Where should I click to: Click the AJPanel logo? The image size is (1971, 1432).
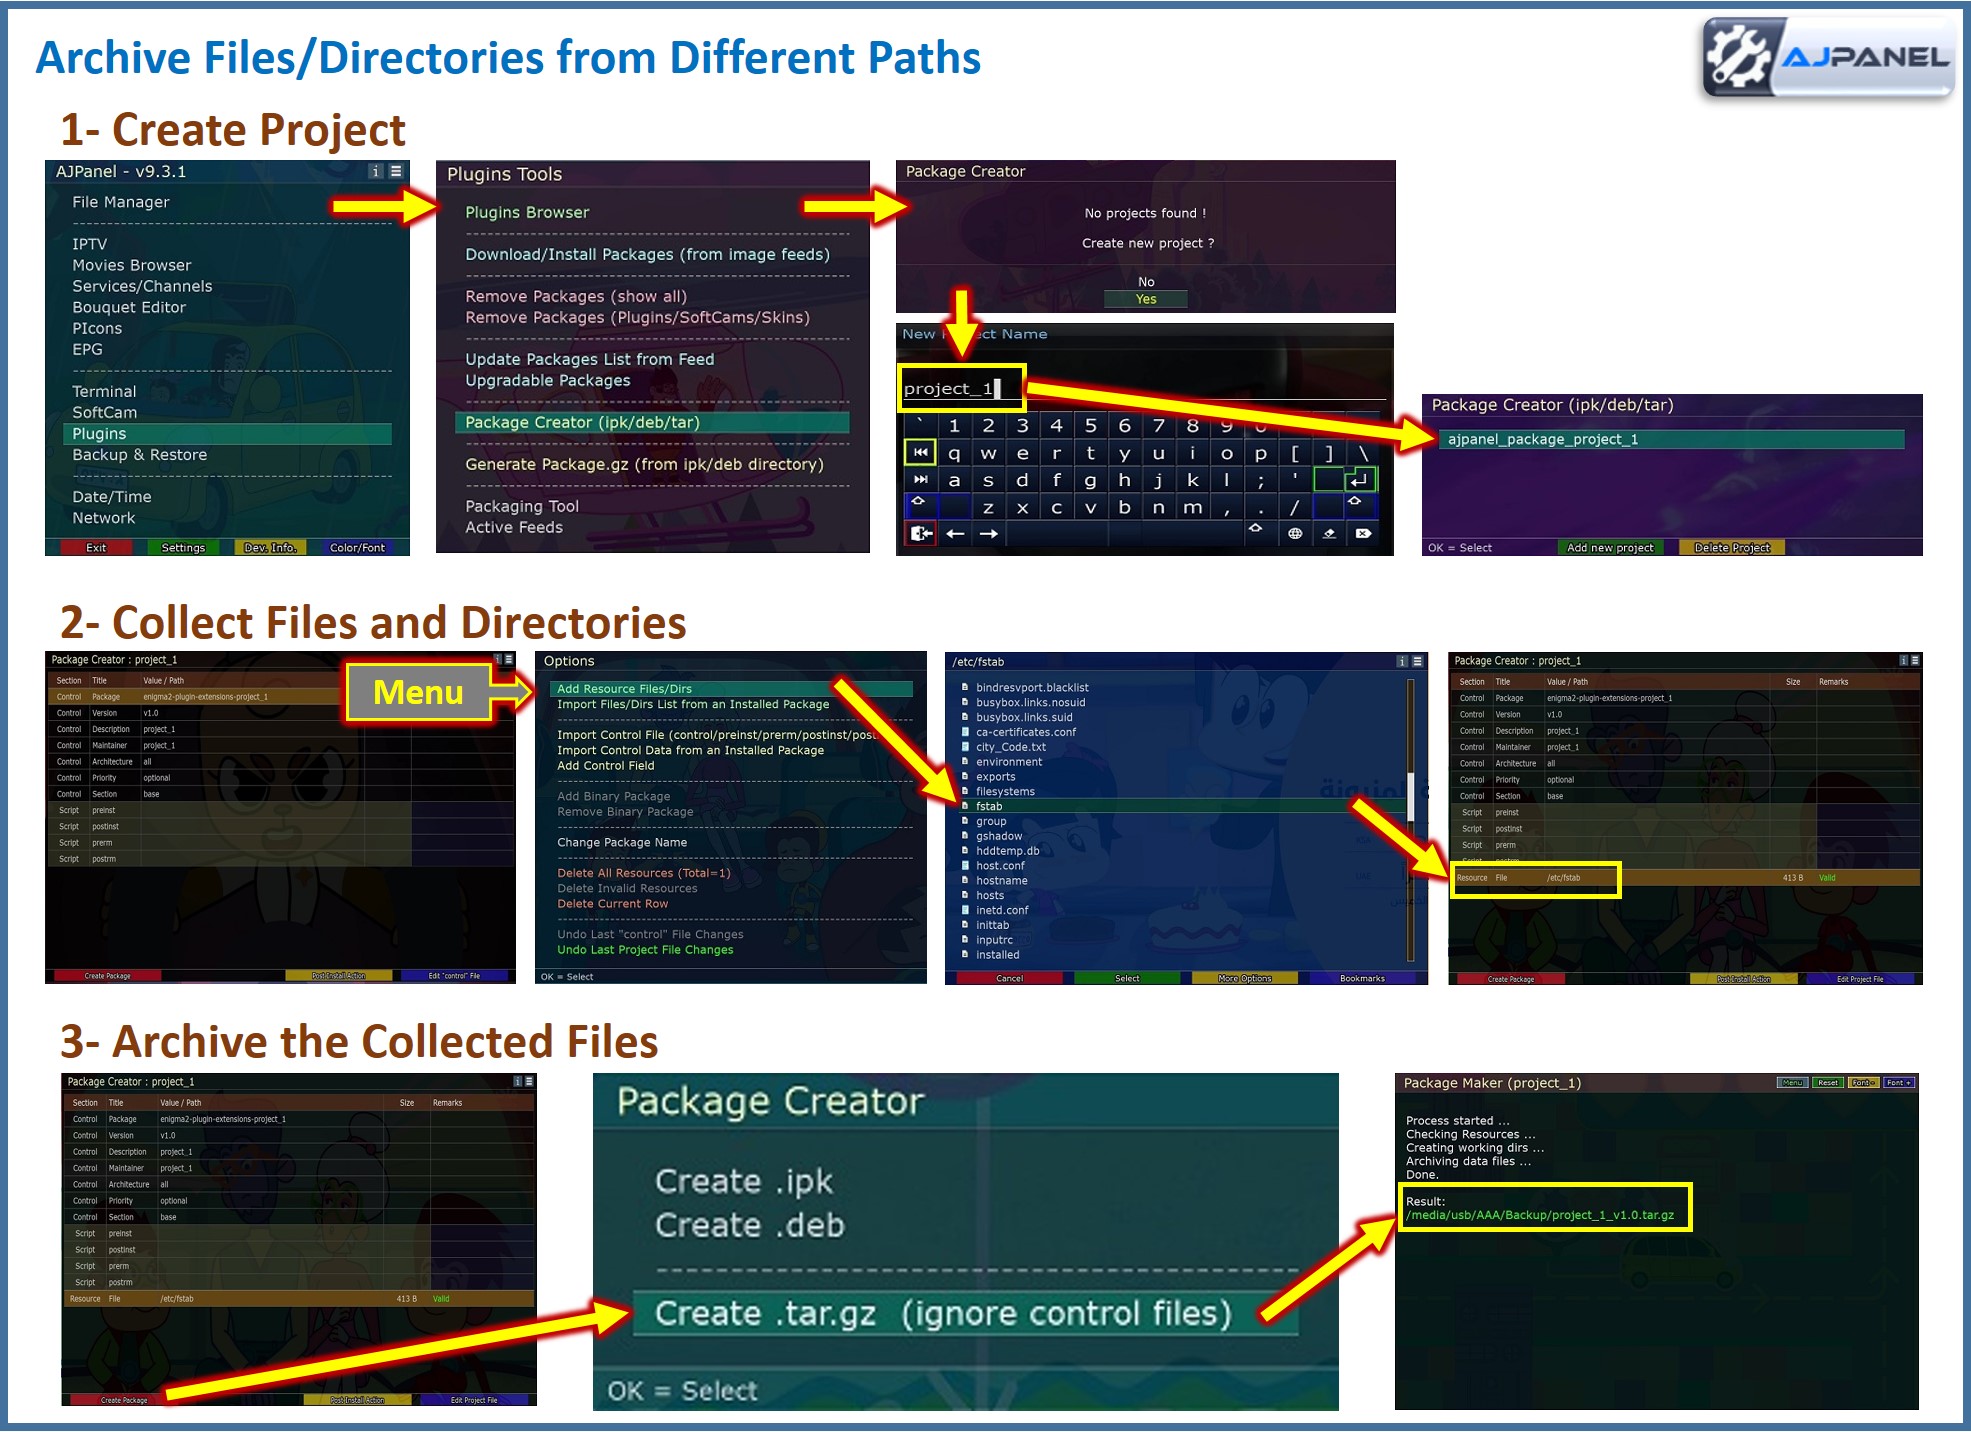point(1828,58)
